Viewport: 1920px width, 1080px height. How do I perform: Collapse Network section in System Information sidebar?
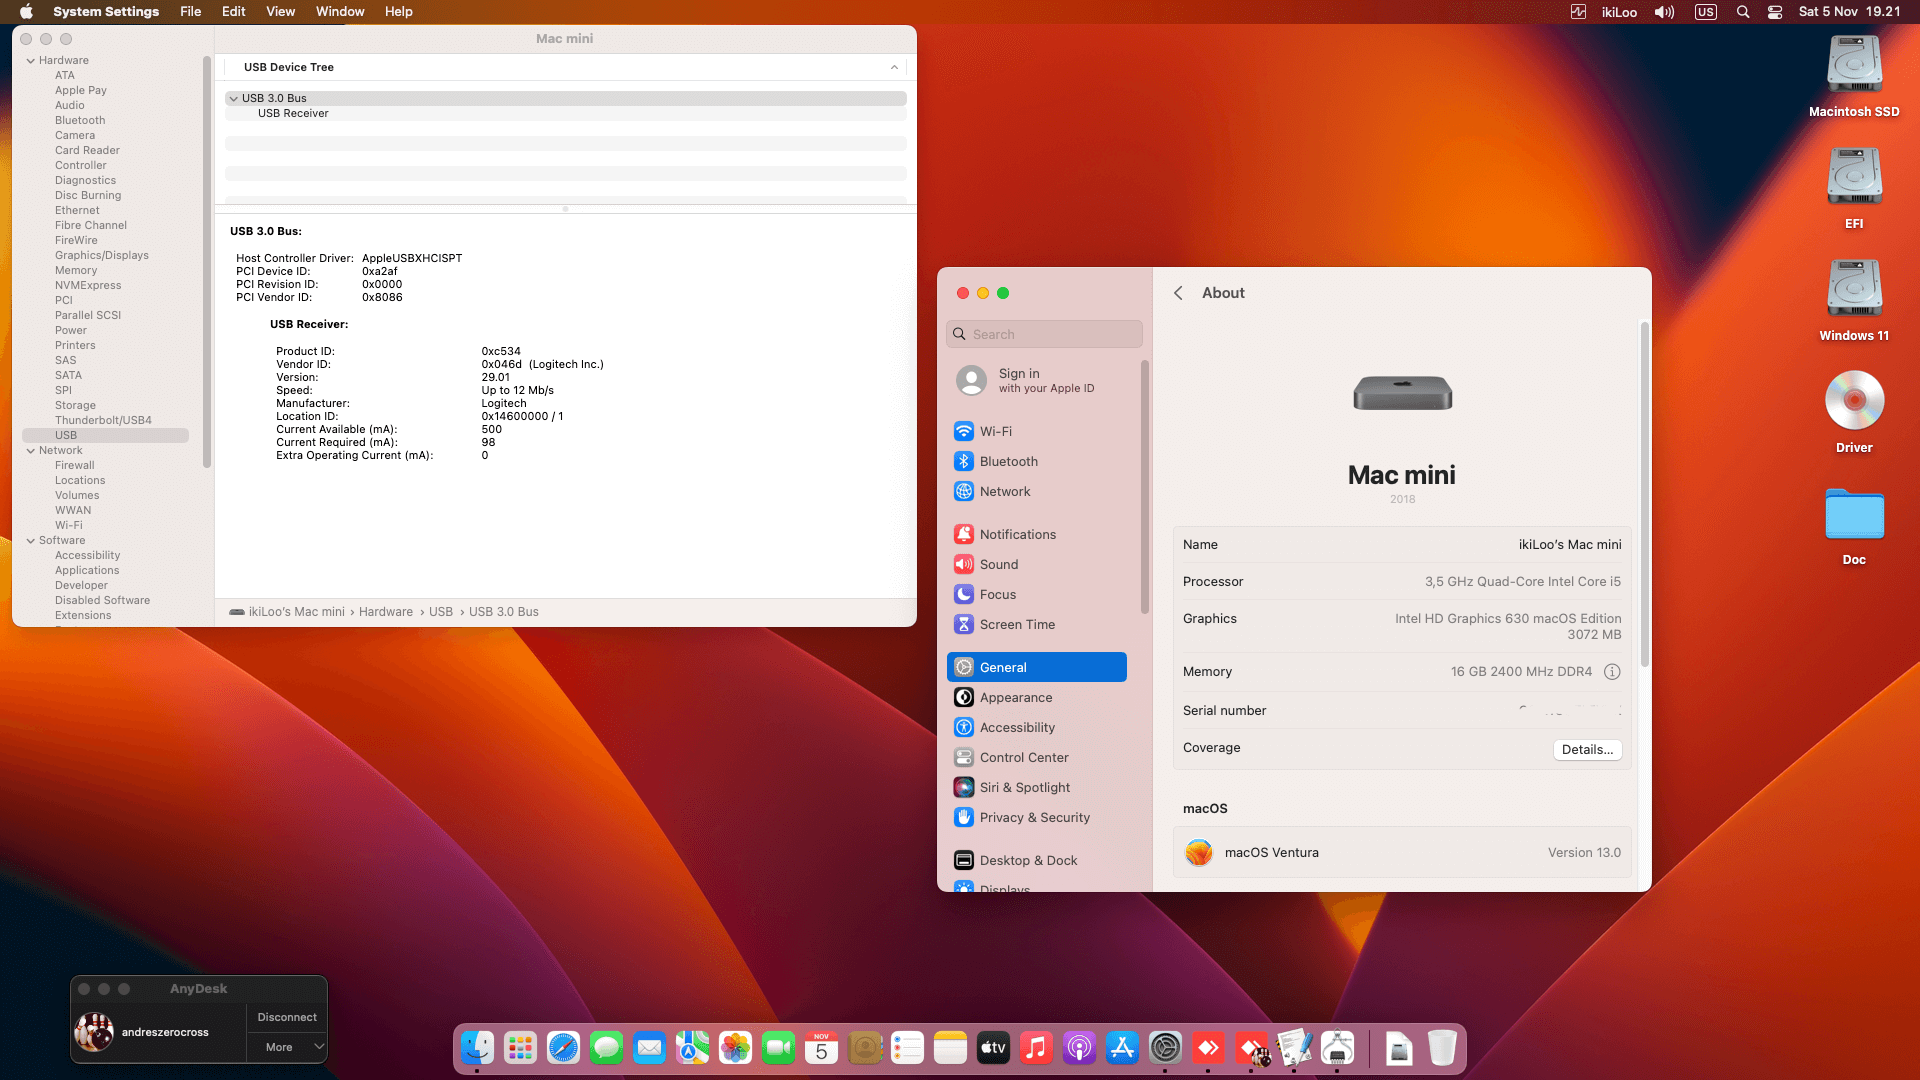pos(31,451)
